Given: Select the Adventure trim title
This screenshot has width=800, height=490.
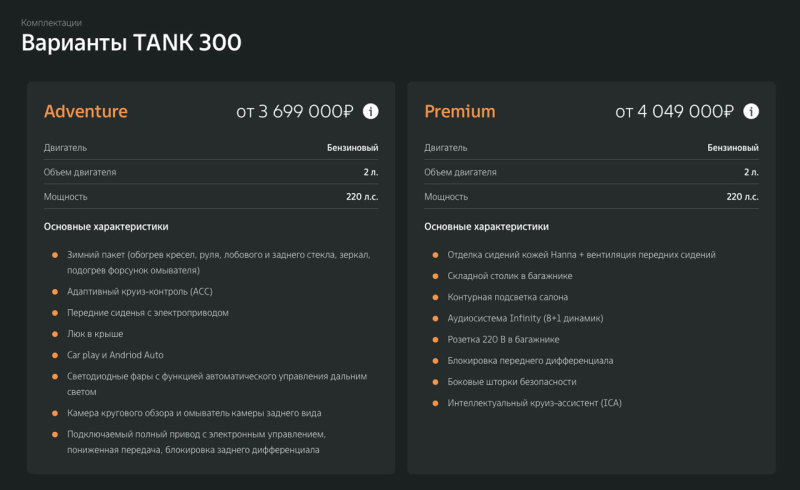Looking at the screenshot, I should coord(86,111).
